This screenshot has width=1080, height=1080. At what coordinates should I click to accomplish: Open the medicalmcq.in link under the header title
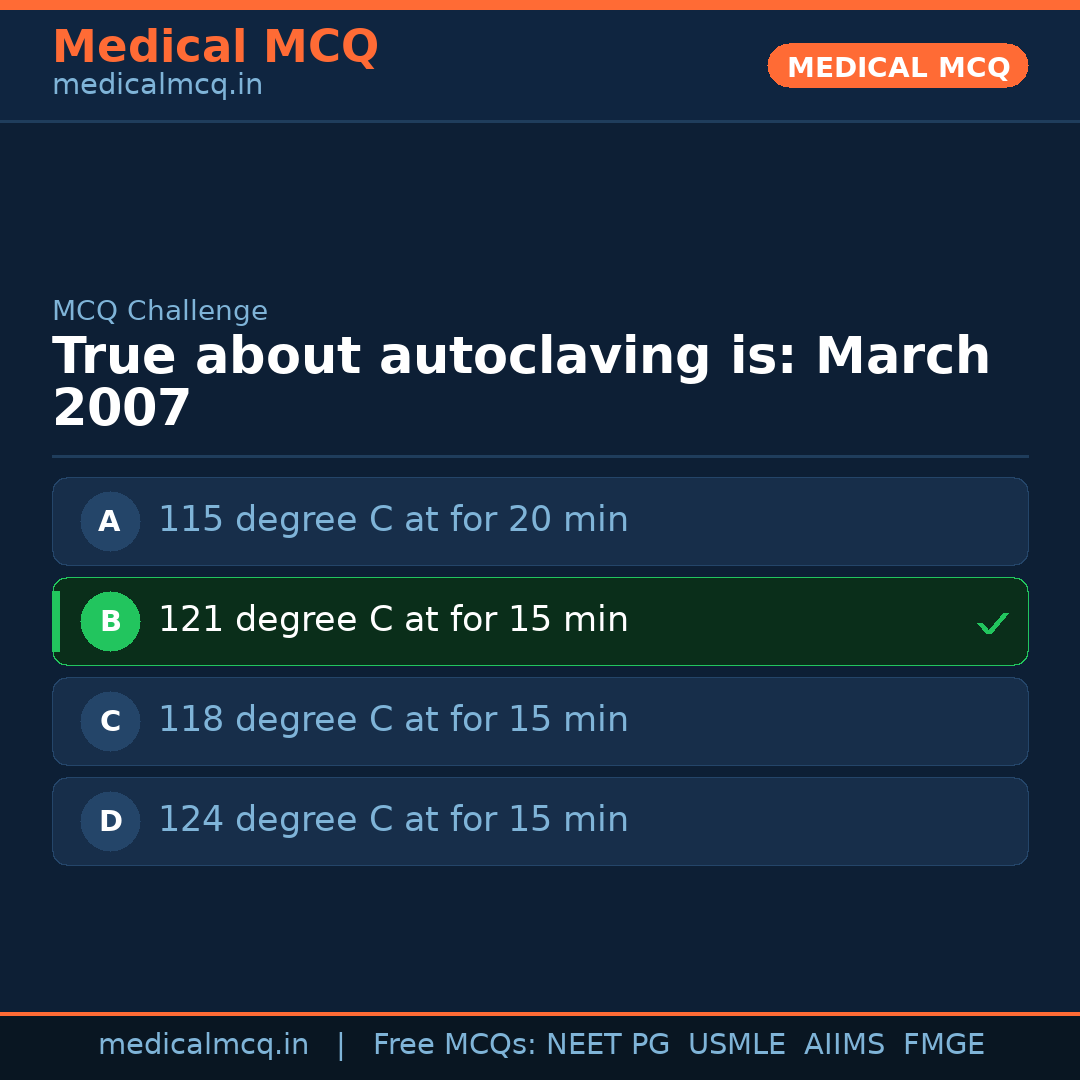pos(157,86)
